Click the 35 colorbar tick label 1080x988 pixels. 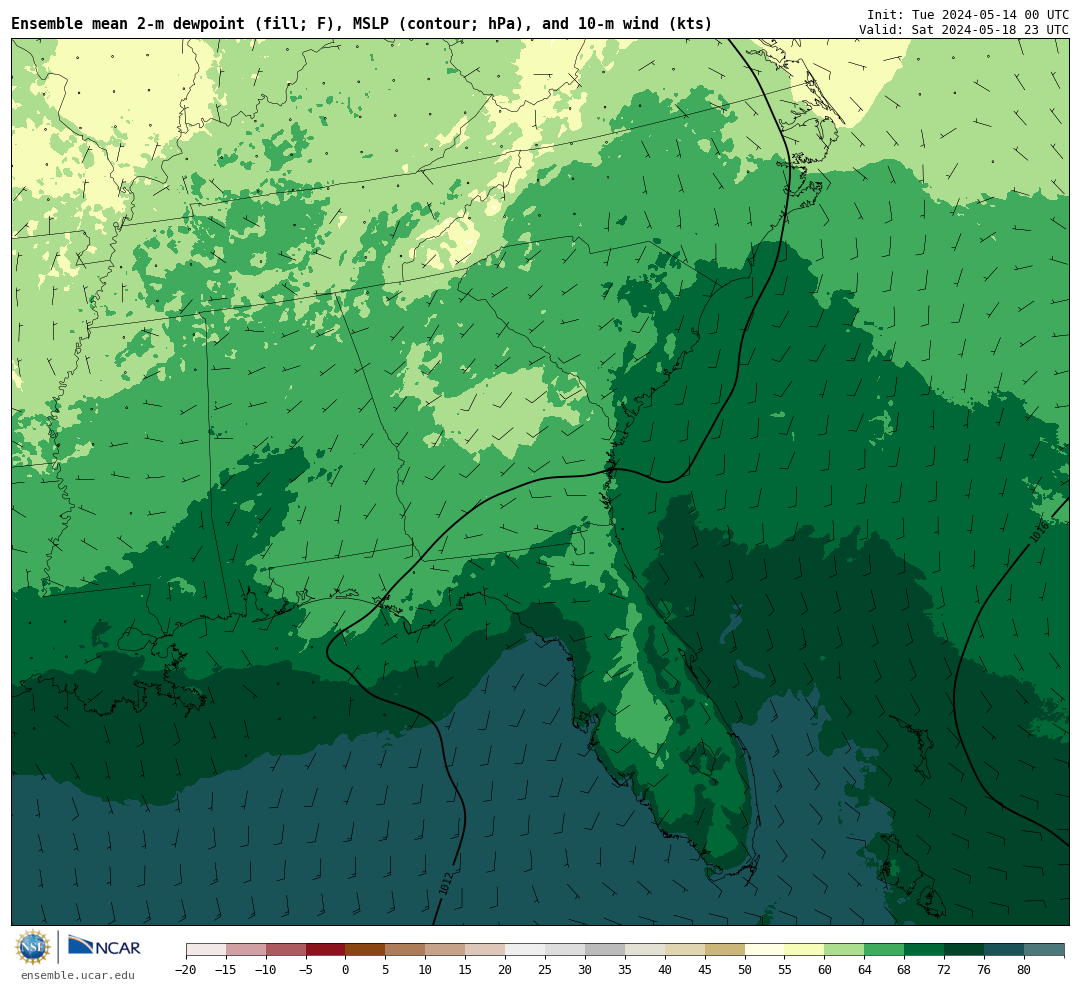(625, 969)
